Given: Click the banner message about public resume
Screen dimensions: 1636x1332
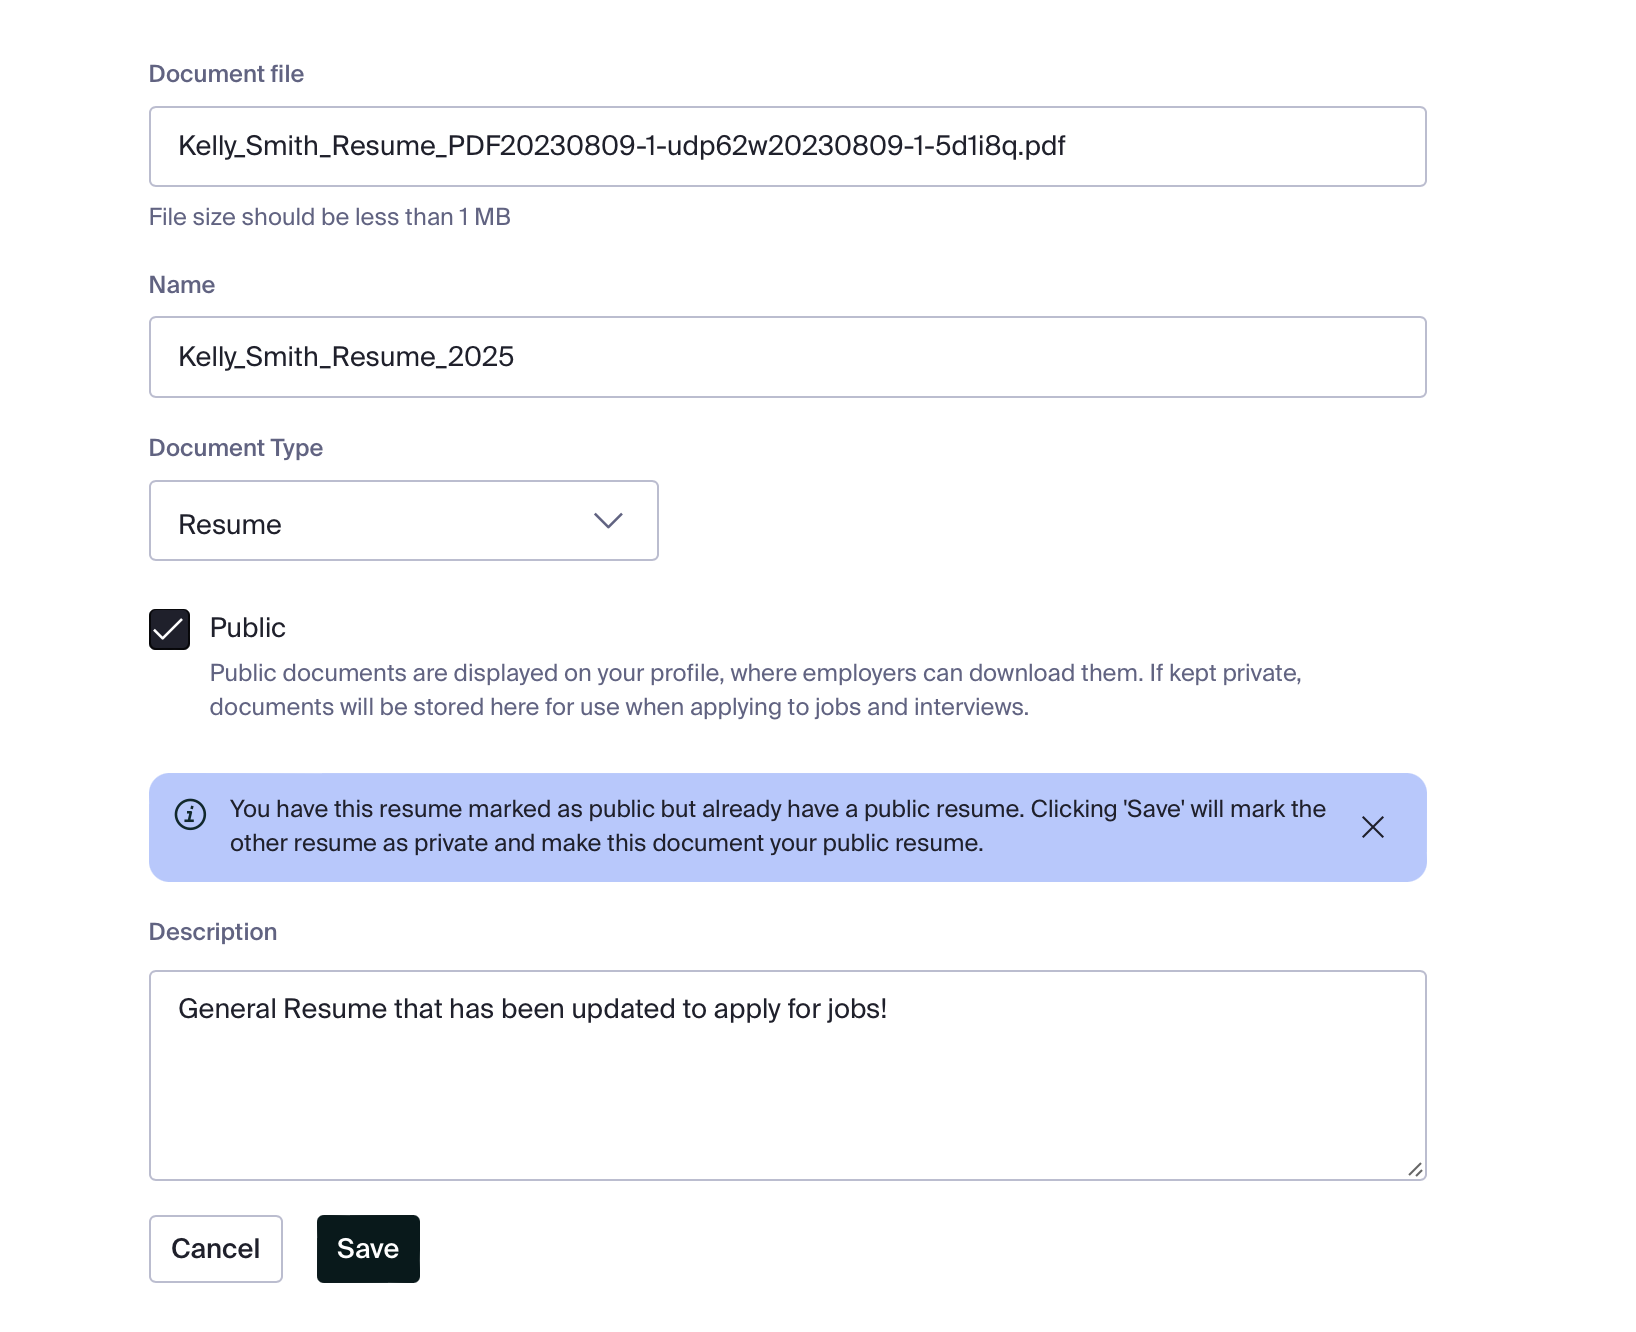Looking at the screenshot, I should (x=777, y=826).
